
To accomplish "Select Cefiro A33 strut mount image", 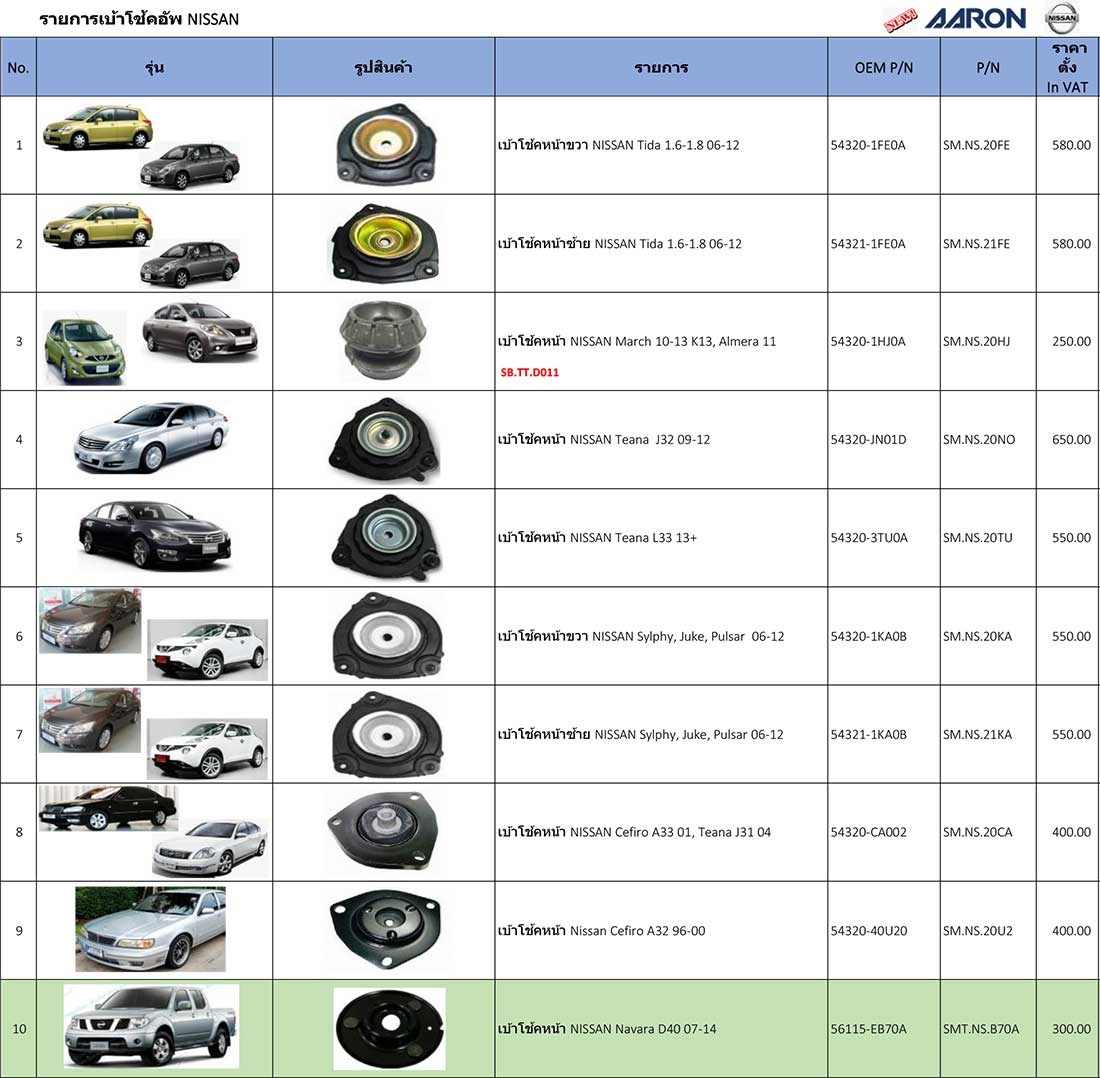I will click(382, 832).
